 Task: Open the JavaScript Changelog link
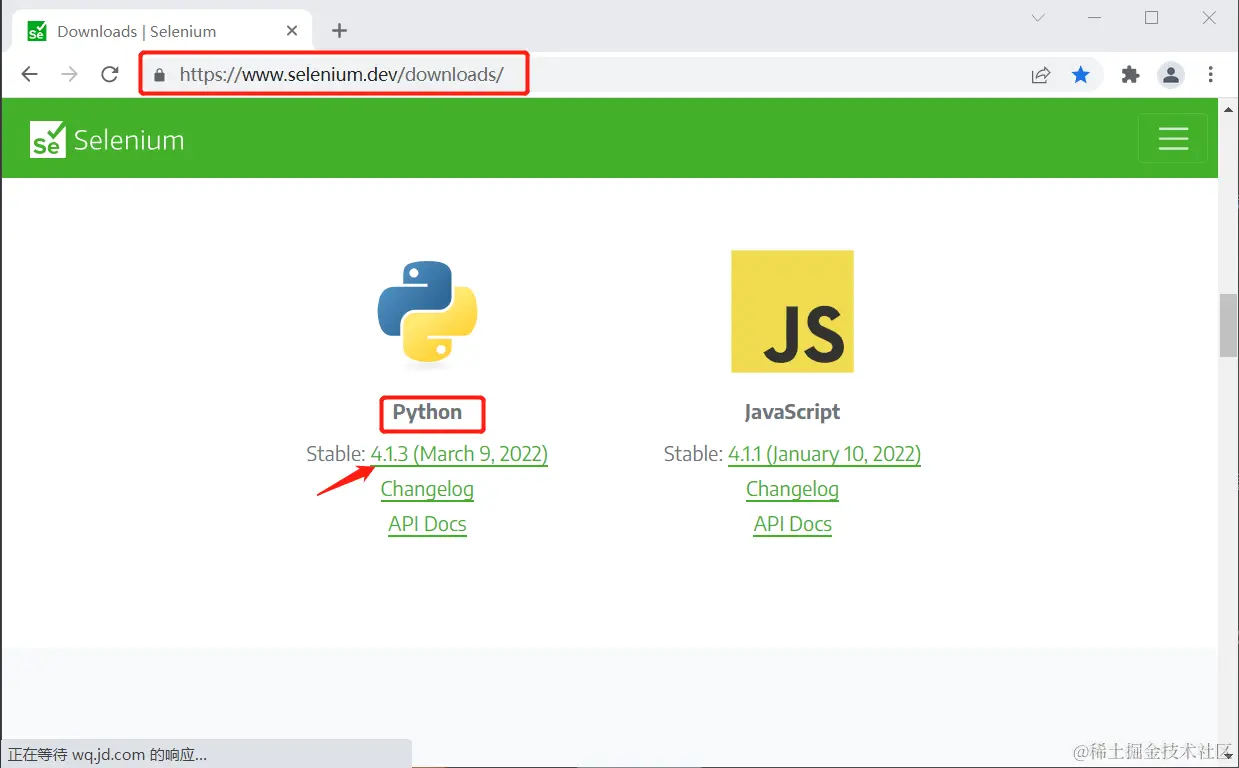coord(792,489)
